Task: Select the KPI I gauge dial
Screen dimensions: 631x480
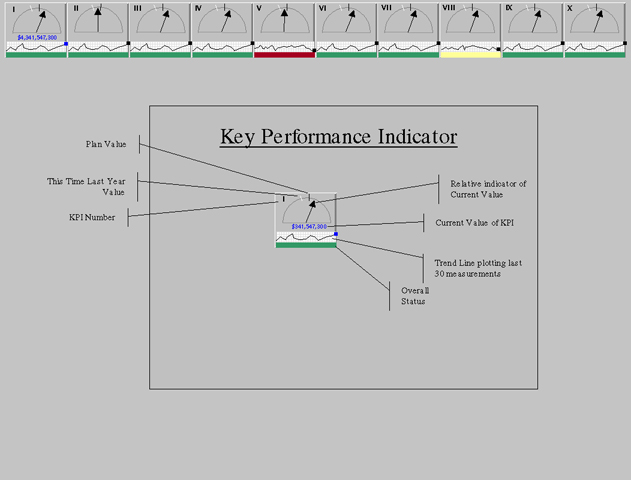Action: click(36, 20)
